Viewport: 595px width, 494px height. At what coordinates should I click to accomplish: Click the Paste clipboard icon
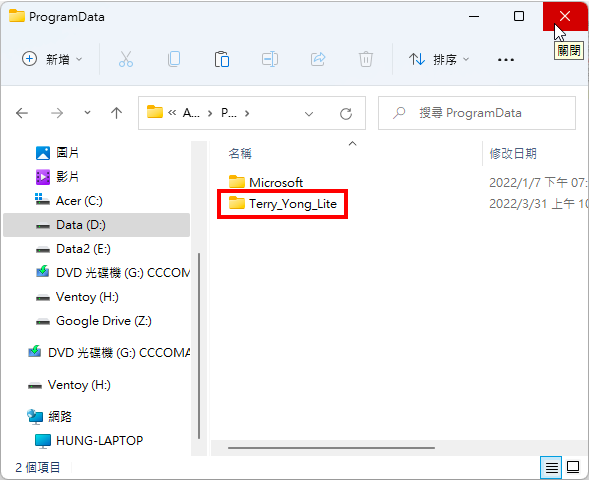click(x=222, y=59)
